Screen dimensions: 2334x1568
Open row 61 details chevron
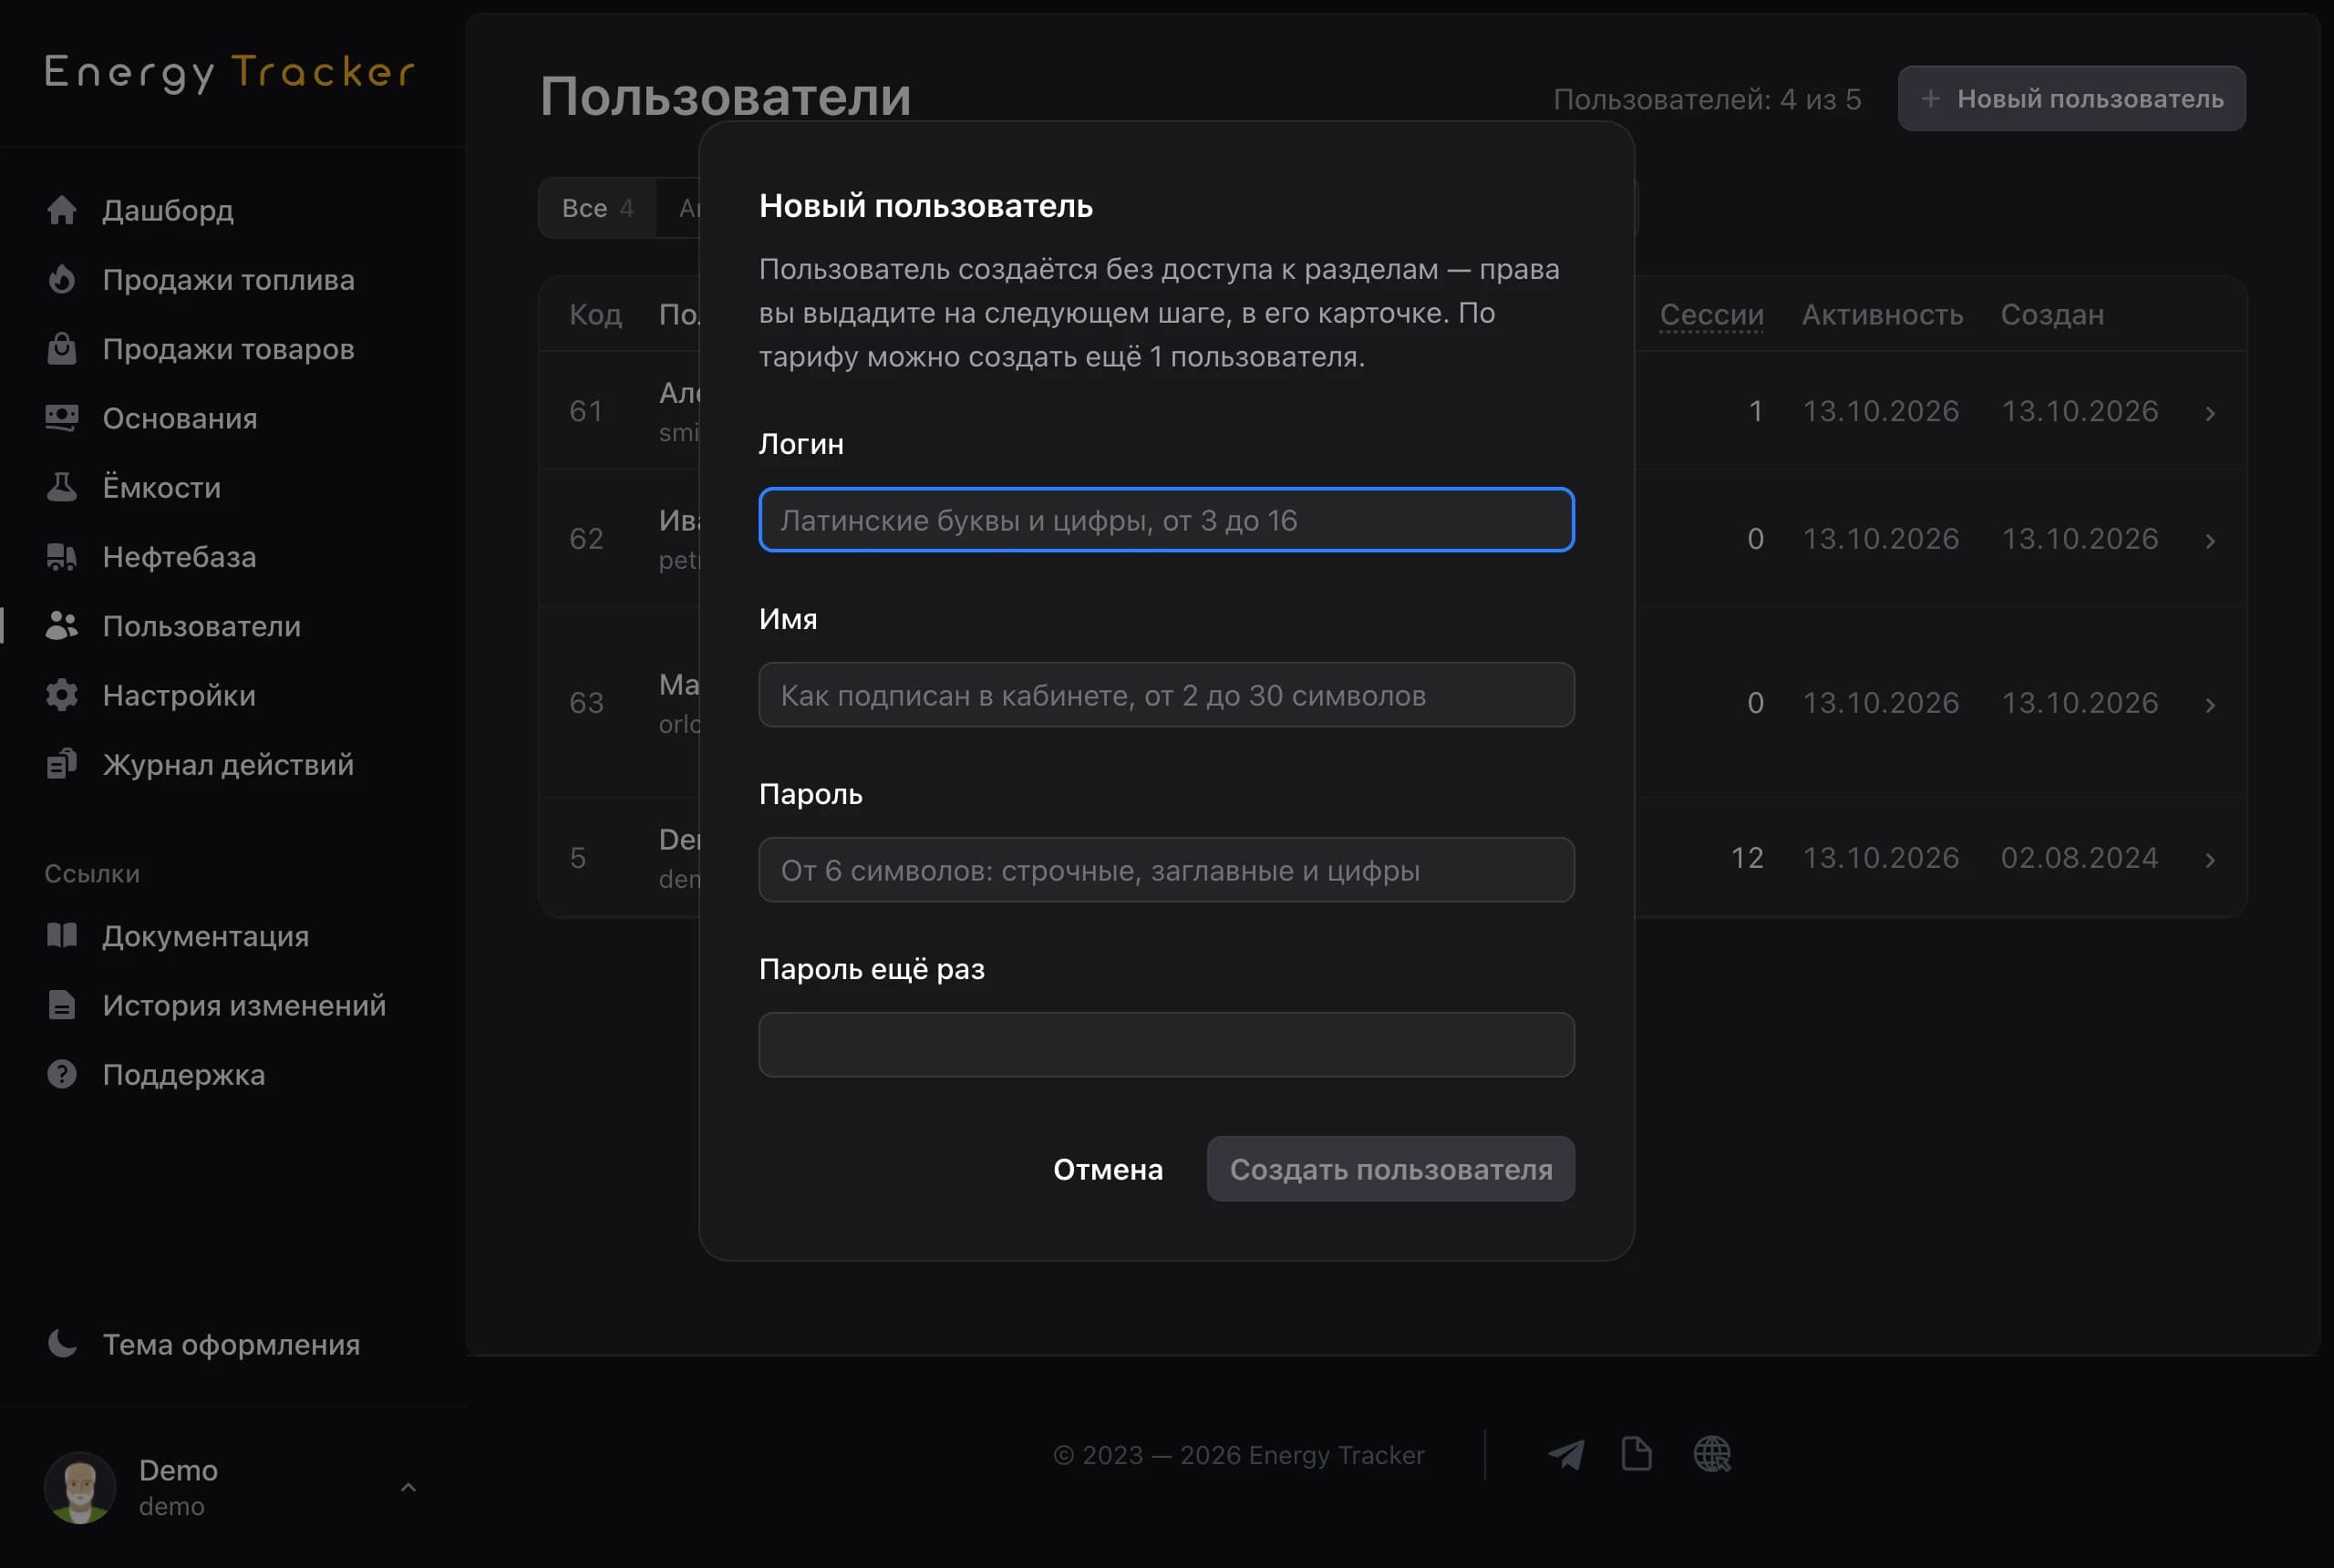[x=2210, y=412]
